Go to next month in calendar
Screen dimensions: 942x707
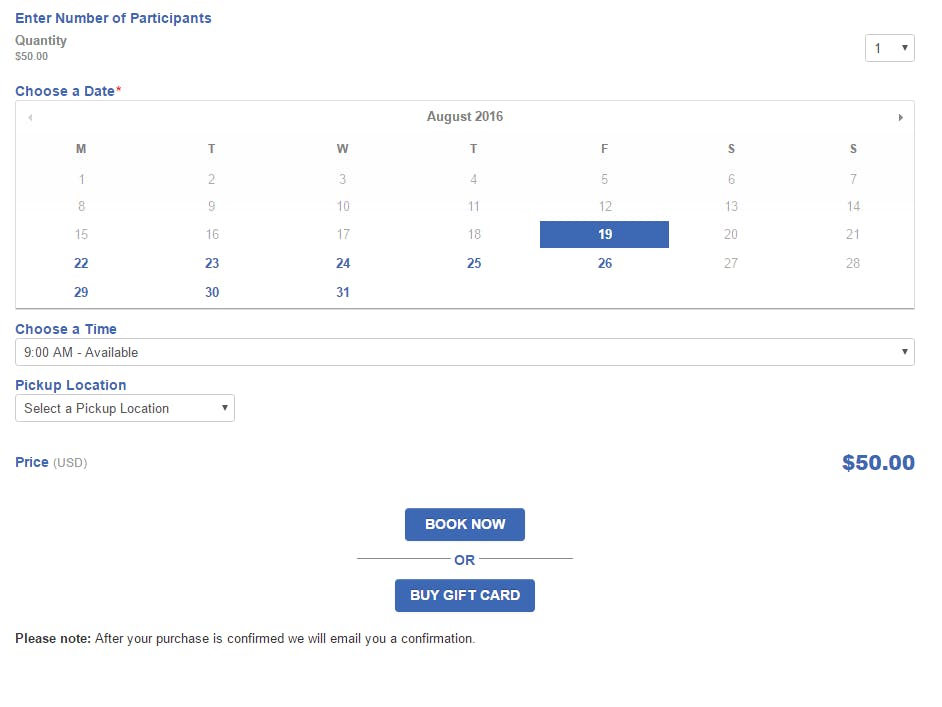[x=900, y=117]
